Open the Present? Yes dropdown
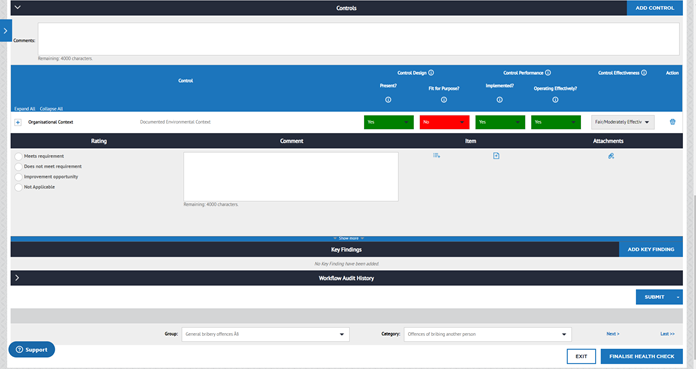This screenshot has width=696, height=369. (x=389, y=122)
